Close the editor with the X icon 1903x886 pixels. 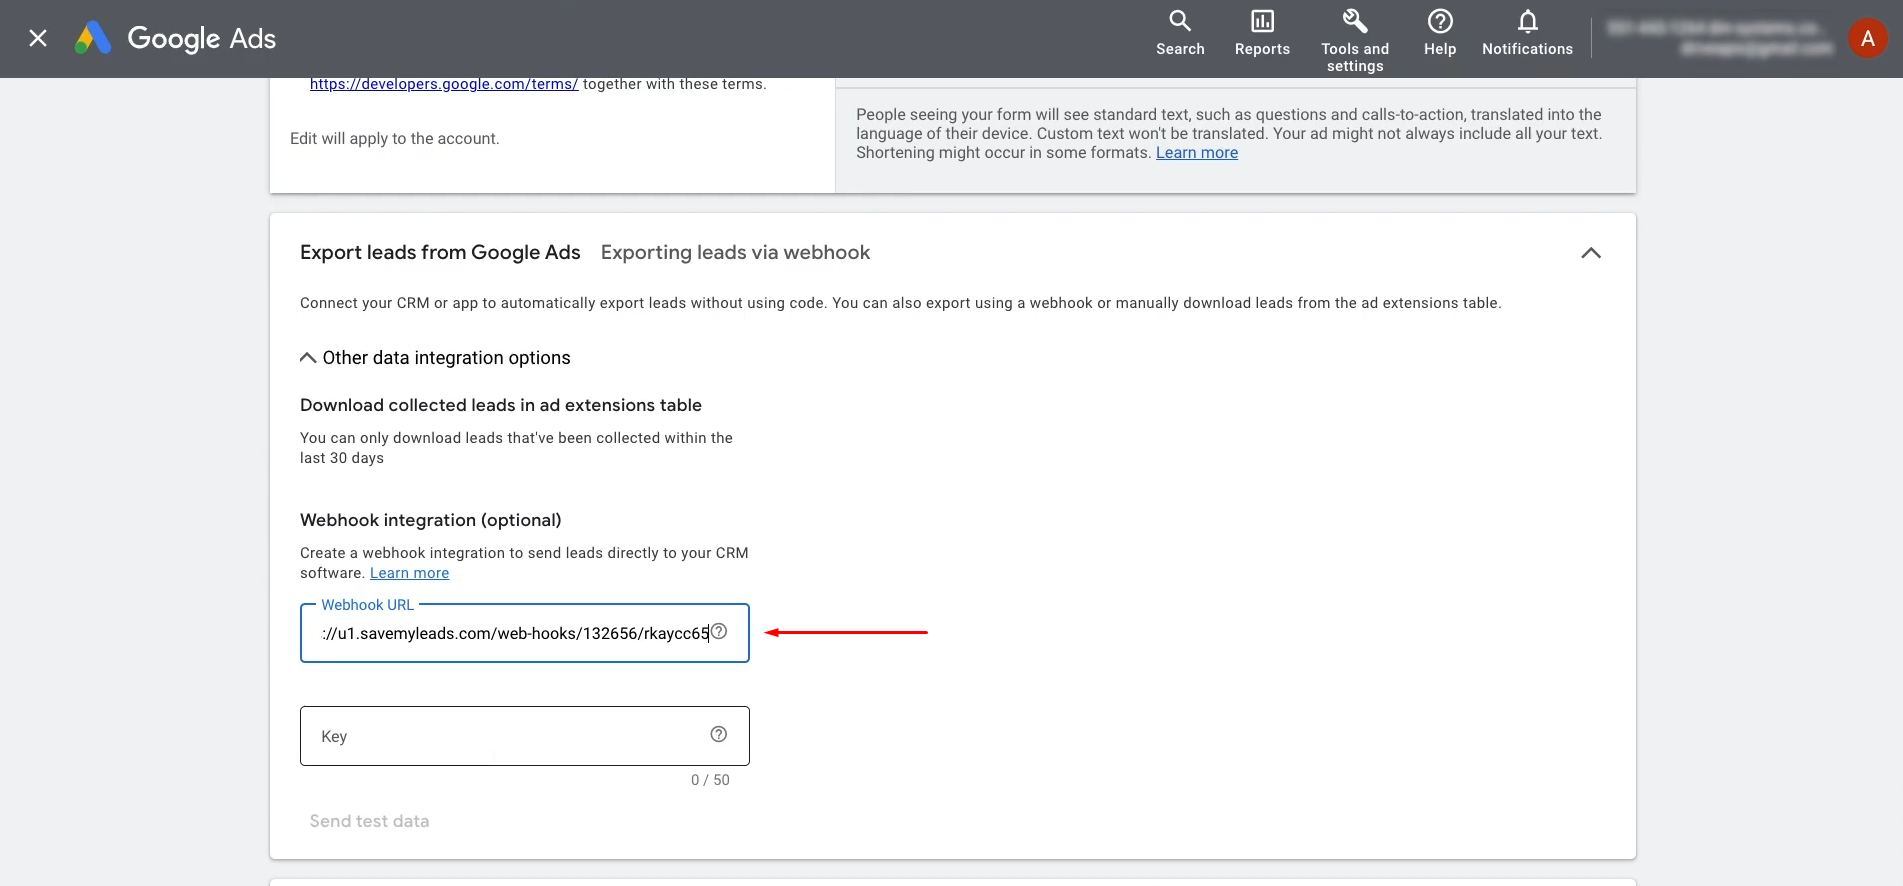click(x=38, y=39)
